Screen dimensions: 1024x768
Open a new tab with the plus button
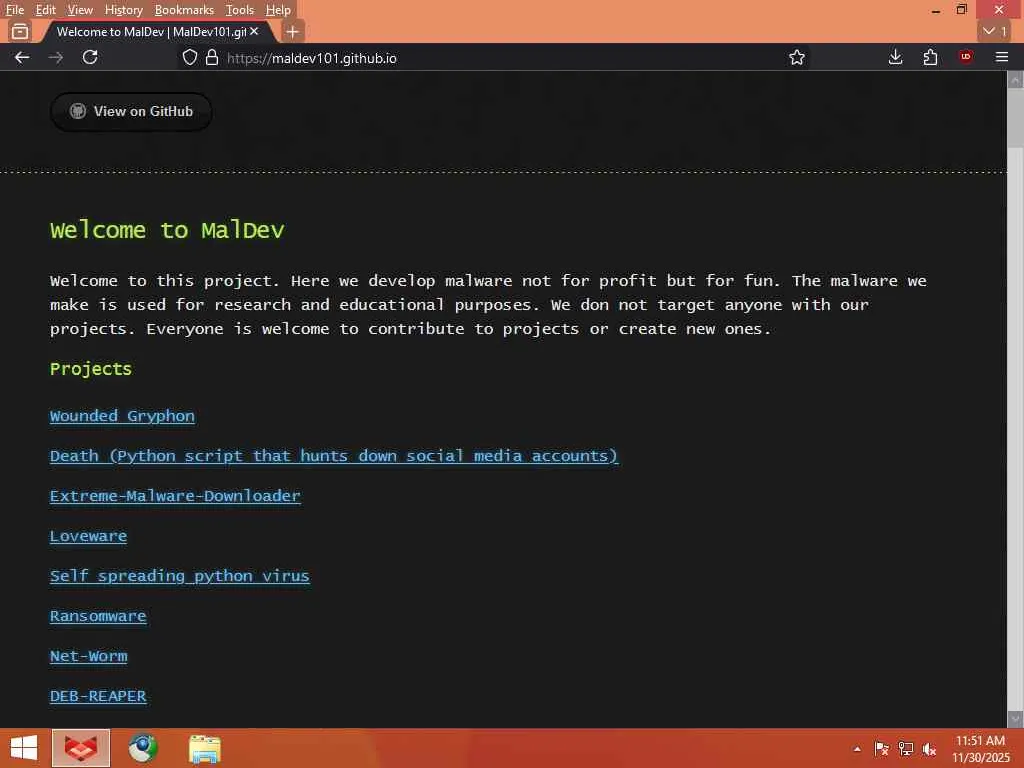click(x=293, y=31)
